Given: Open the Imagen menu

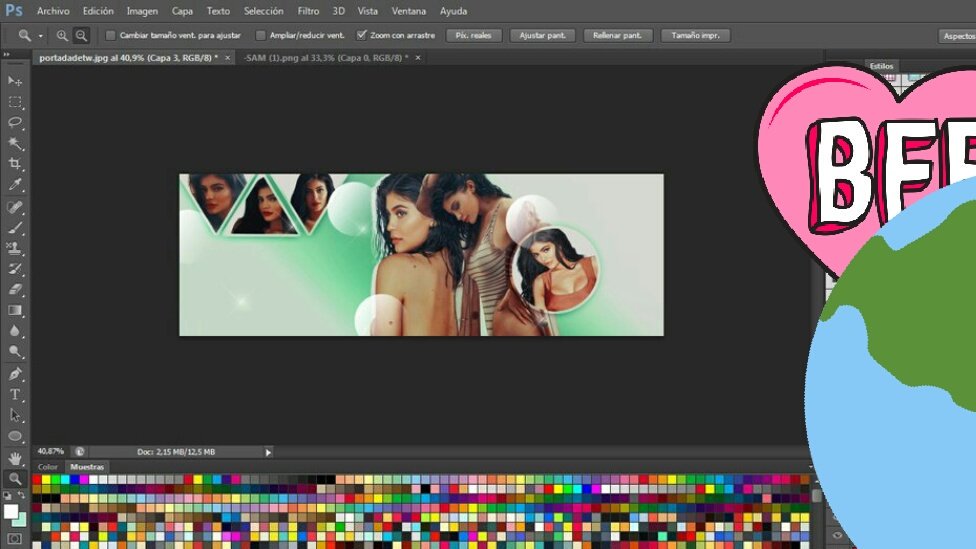Looking at the screenshot, I should 142,11.
